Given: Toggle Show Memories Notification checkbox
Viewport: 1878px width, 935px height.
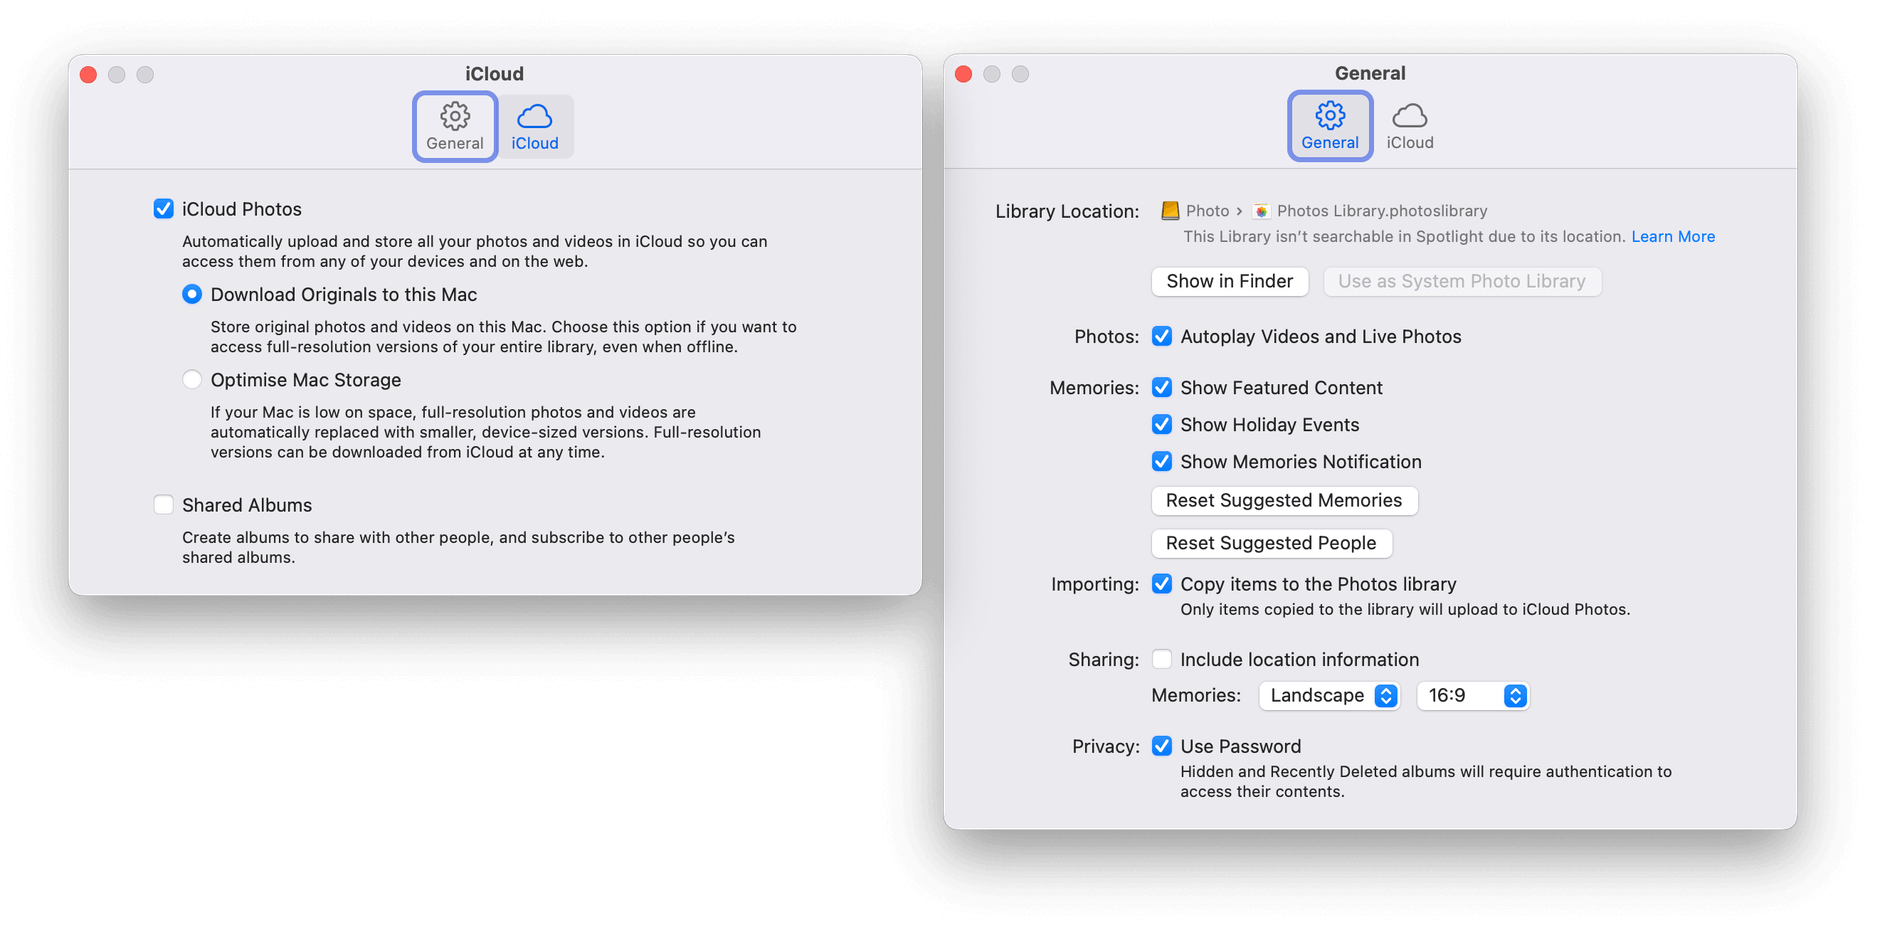Looking at the screenshot, I should tap(1162, 461).
